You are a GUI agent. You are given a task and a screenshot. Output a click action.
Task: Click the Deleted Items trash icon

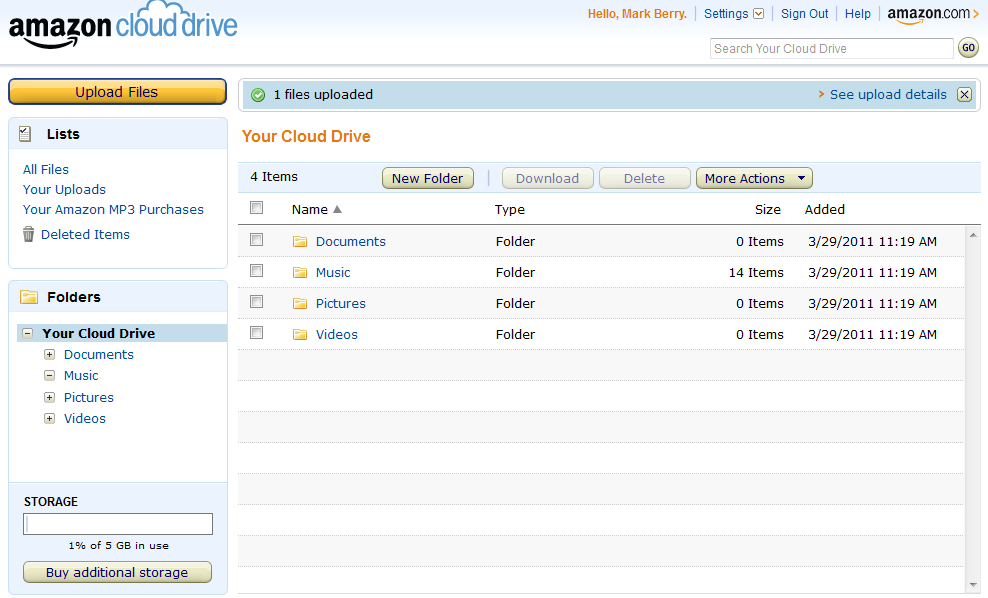[29, 234]
